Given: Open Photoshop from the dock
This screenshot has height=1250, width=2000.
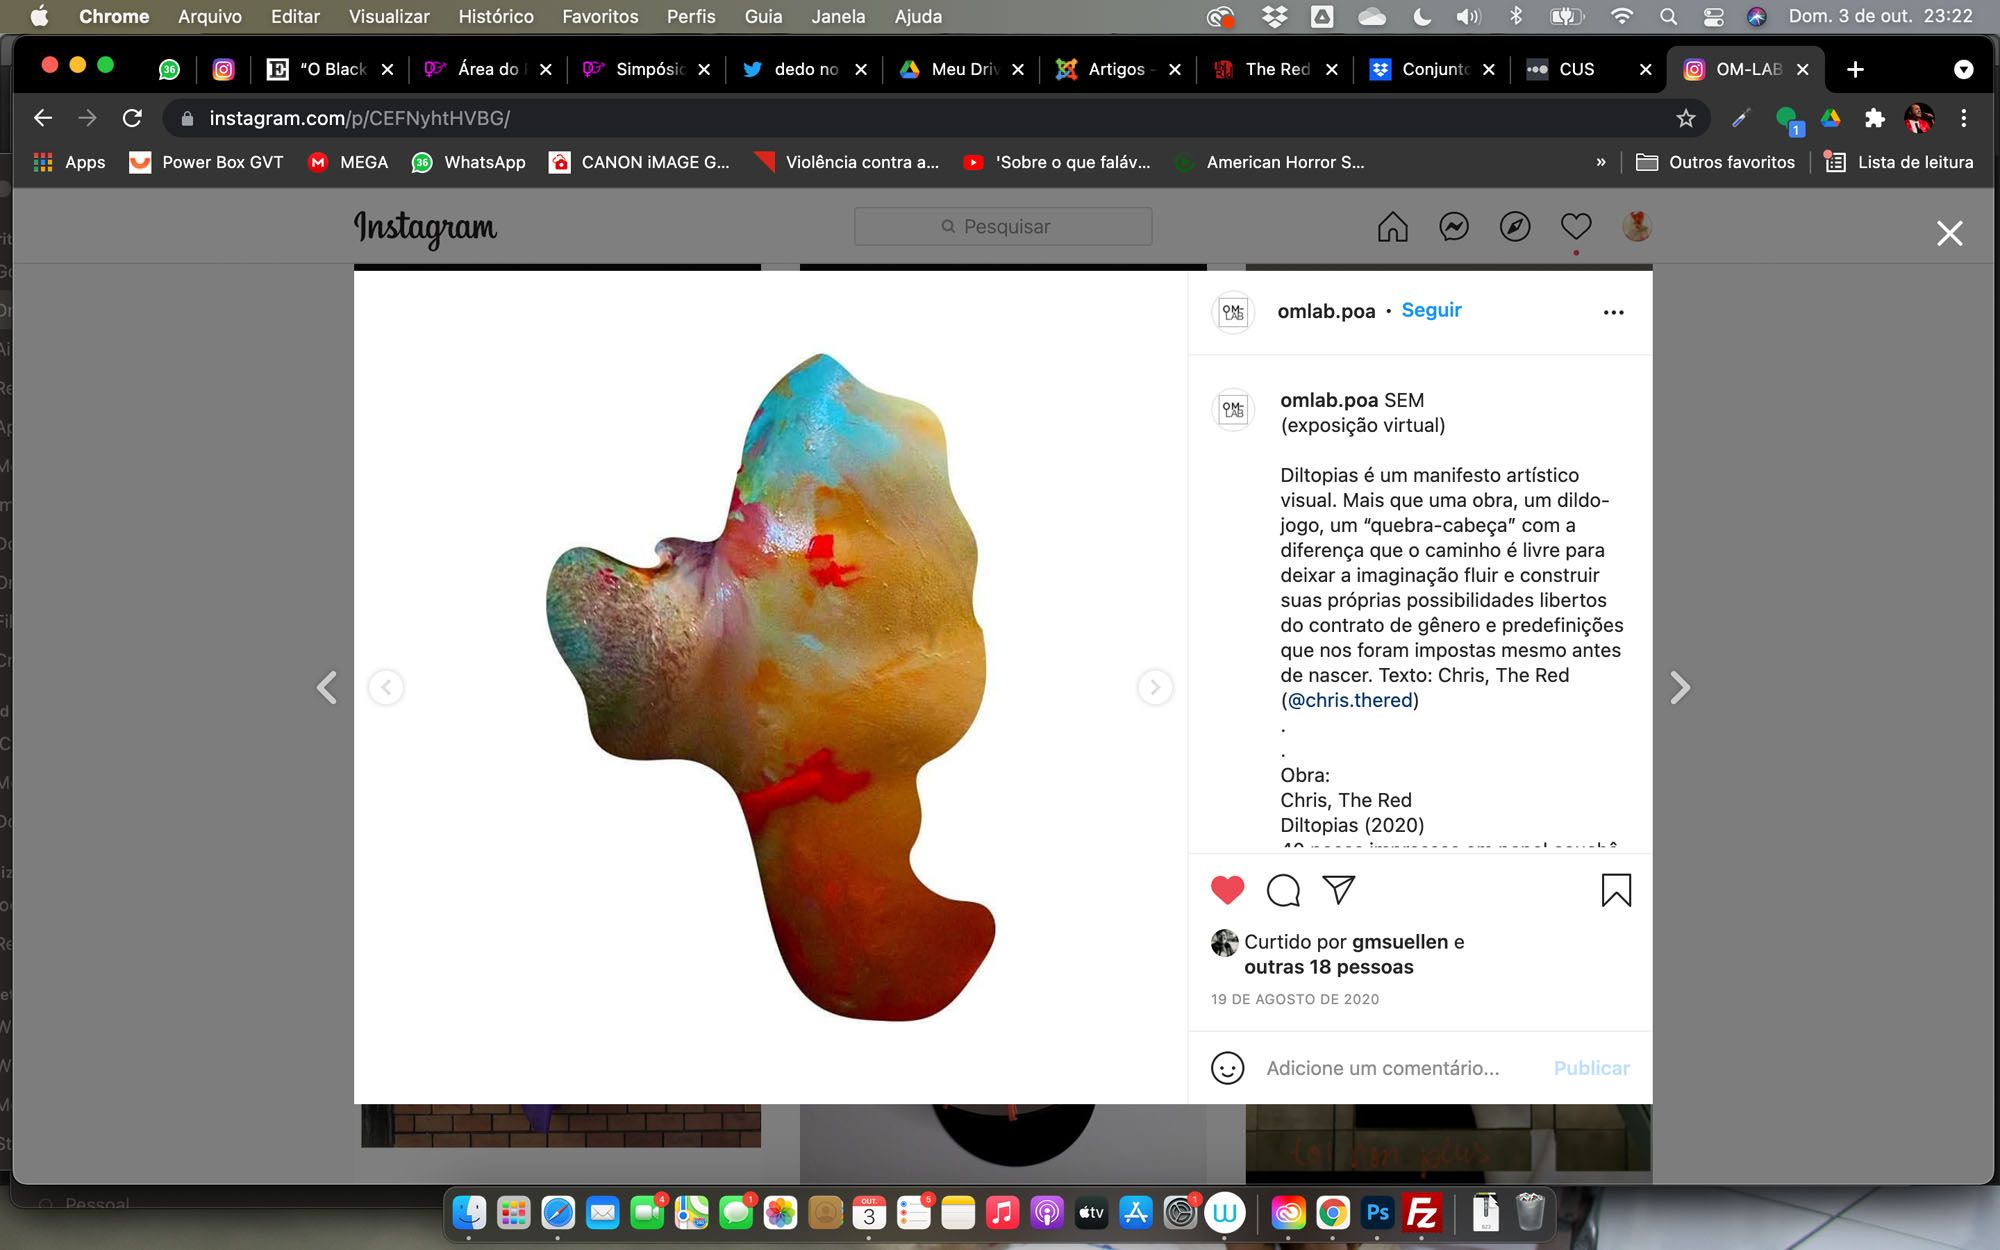Looking at the screenshot, I should click(1377, 1213).
